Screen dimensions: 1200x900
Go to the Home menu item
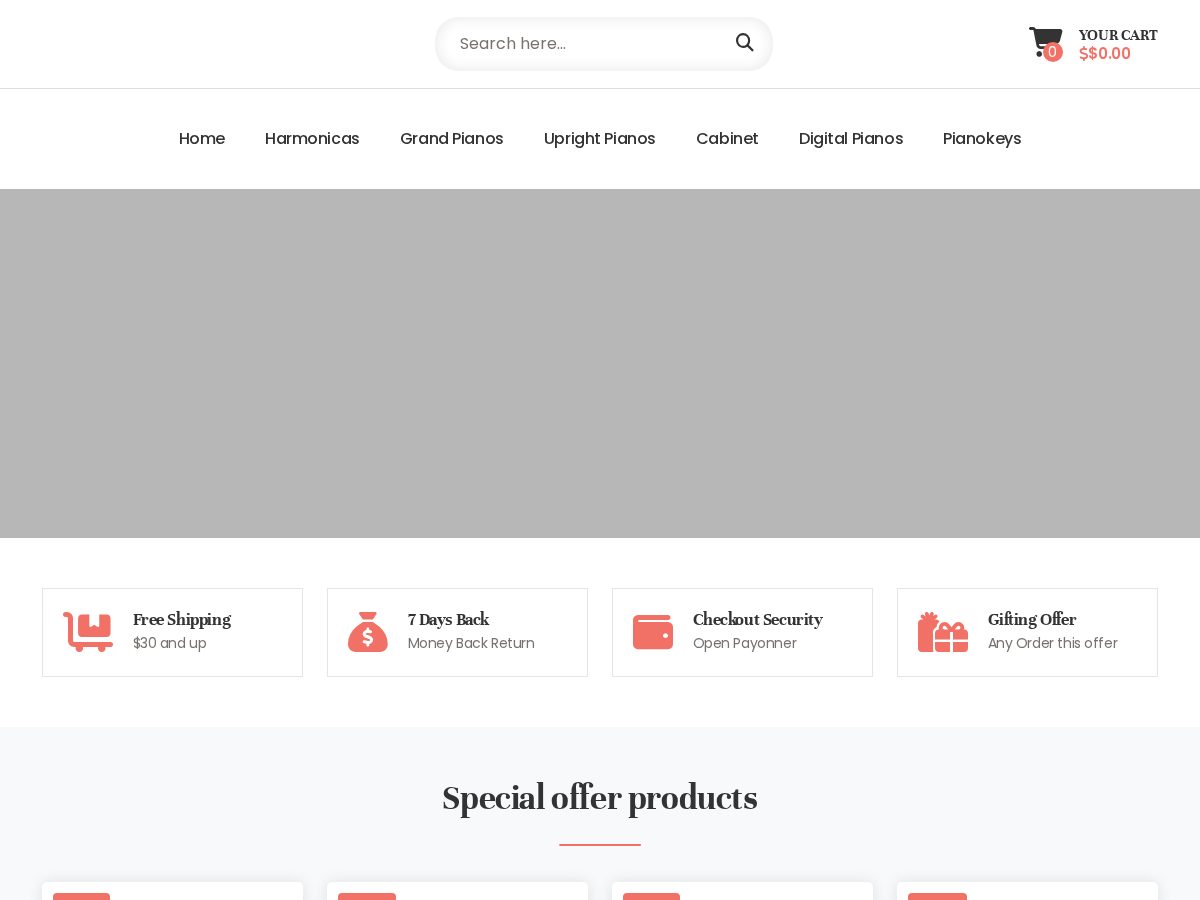pos(202,138)
